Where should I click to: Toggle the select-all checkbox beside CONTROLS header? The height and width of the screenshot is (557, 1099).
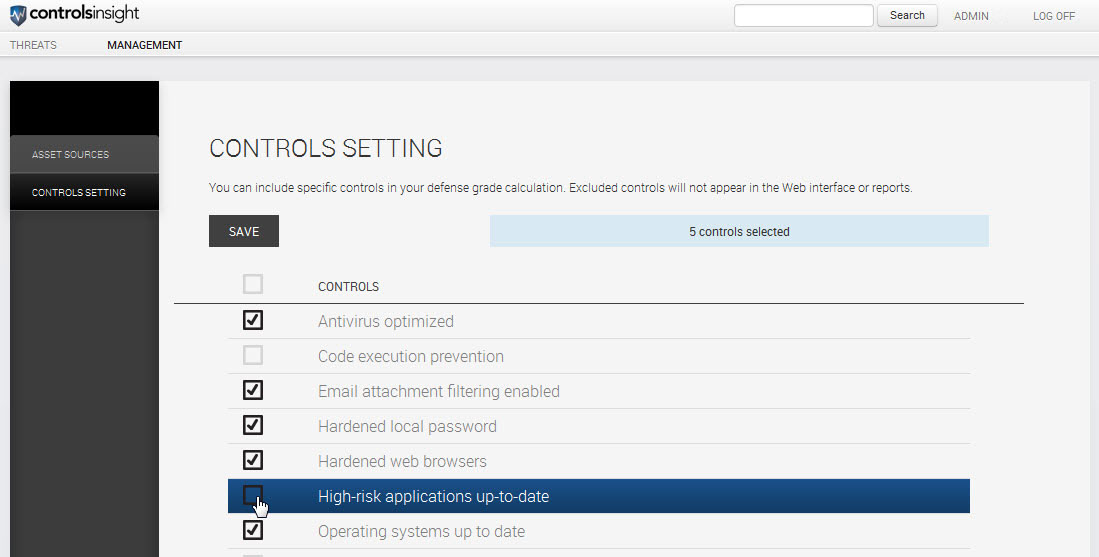tap(253, 285)
